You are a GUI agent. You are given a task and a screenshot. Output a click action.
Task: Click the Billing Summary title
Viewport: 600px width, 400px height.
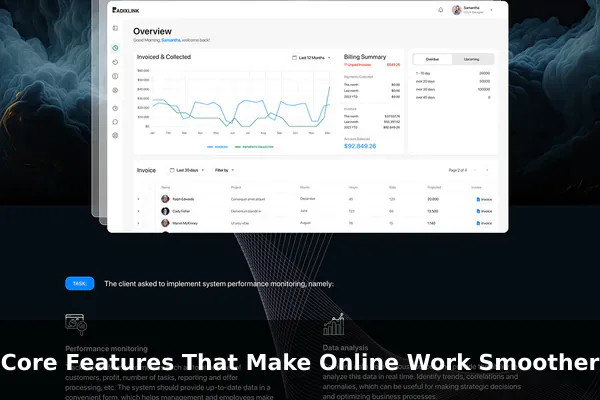click(x=365, y=57)
